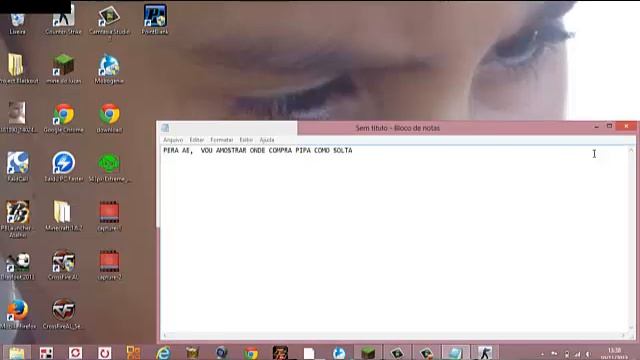Open the capture-1 video file
Screen dimensions: 640x360
pyautogui.click(x=109, y=216)
